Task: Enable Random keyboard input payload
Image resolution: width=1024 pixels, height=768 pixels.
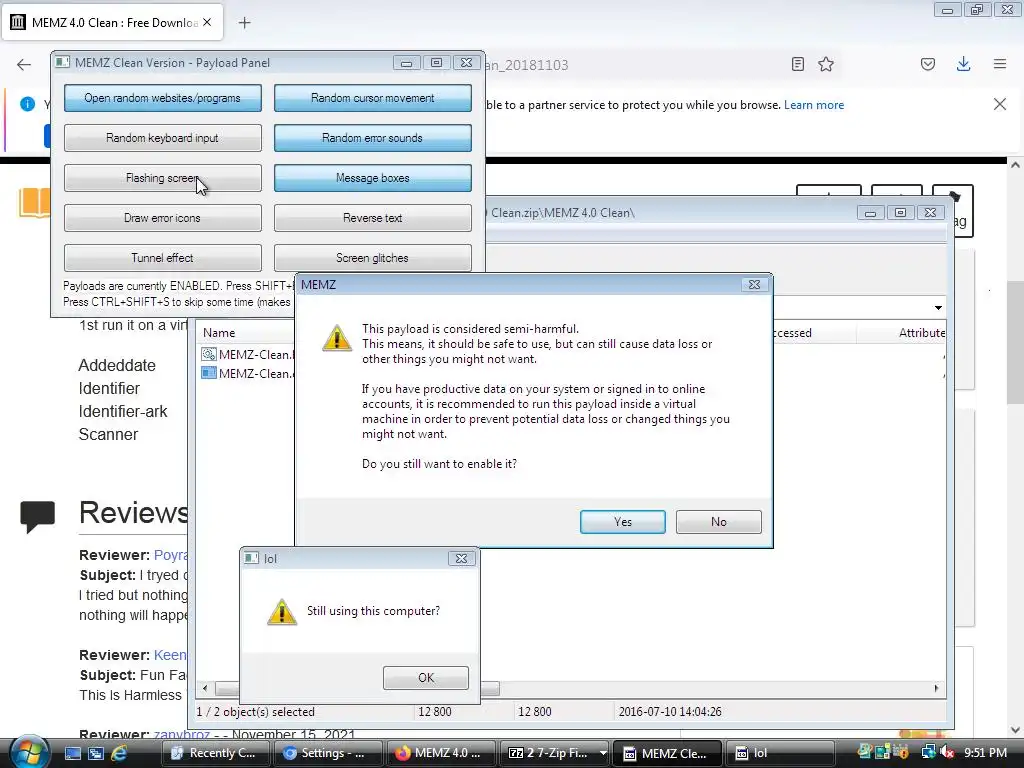Action: pyautogui.click(x=163, y=138)
